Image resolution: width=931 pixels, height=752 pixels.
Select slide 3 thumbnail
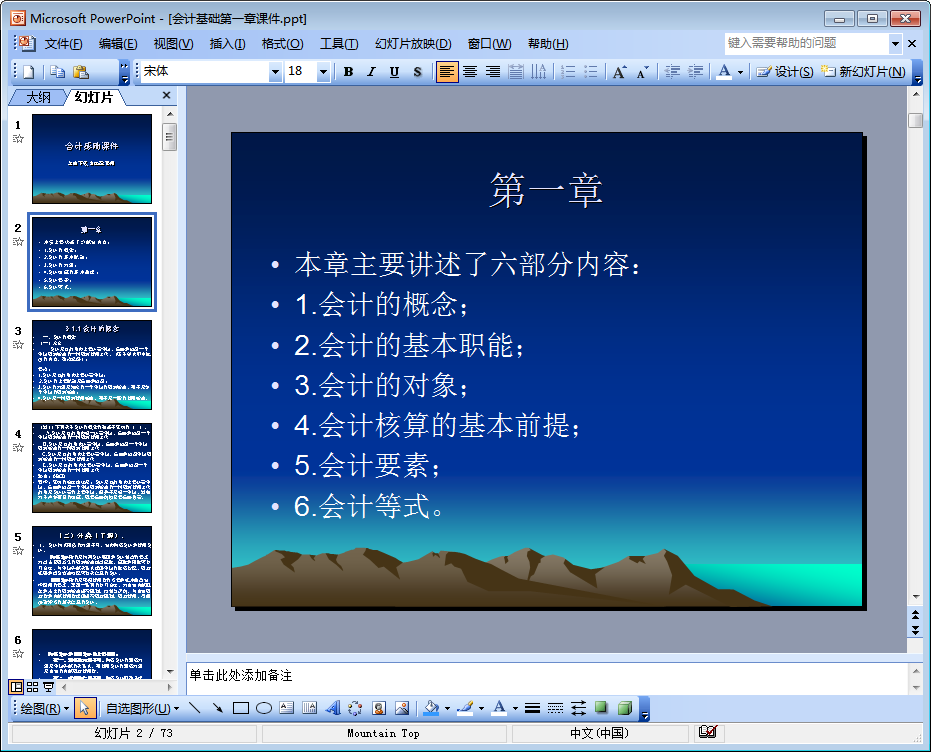tap(91, 364)
